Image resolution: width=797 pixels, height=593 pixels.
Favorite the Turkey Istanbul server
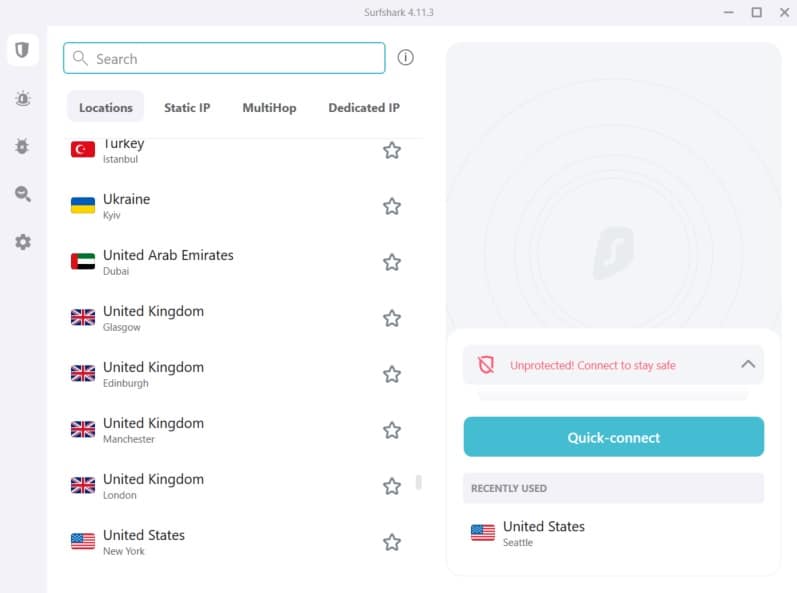392,150
